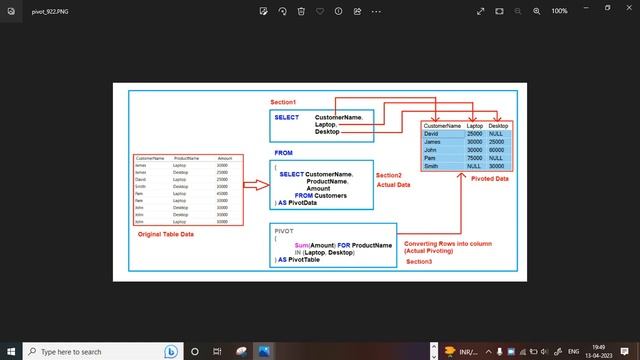
Task: Show file info with the info icon
Action: click(338, 11)
